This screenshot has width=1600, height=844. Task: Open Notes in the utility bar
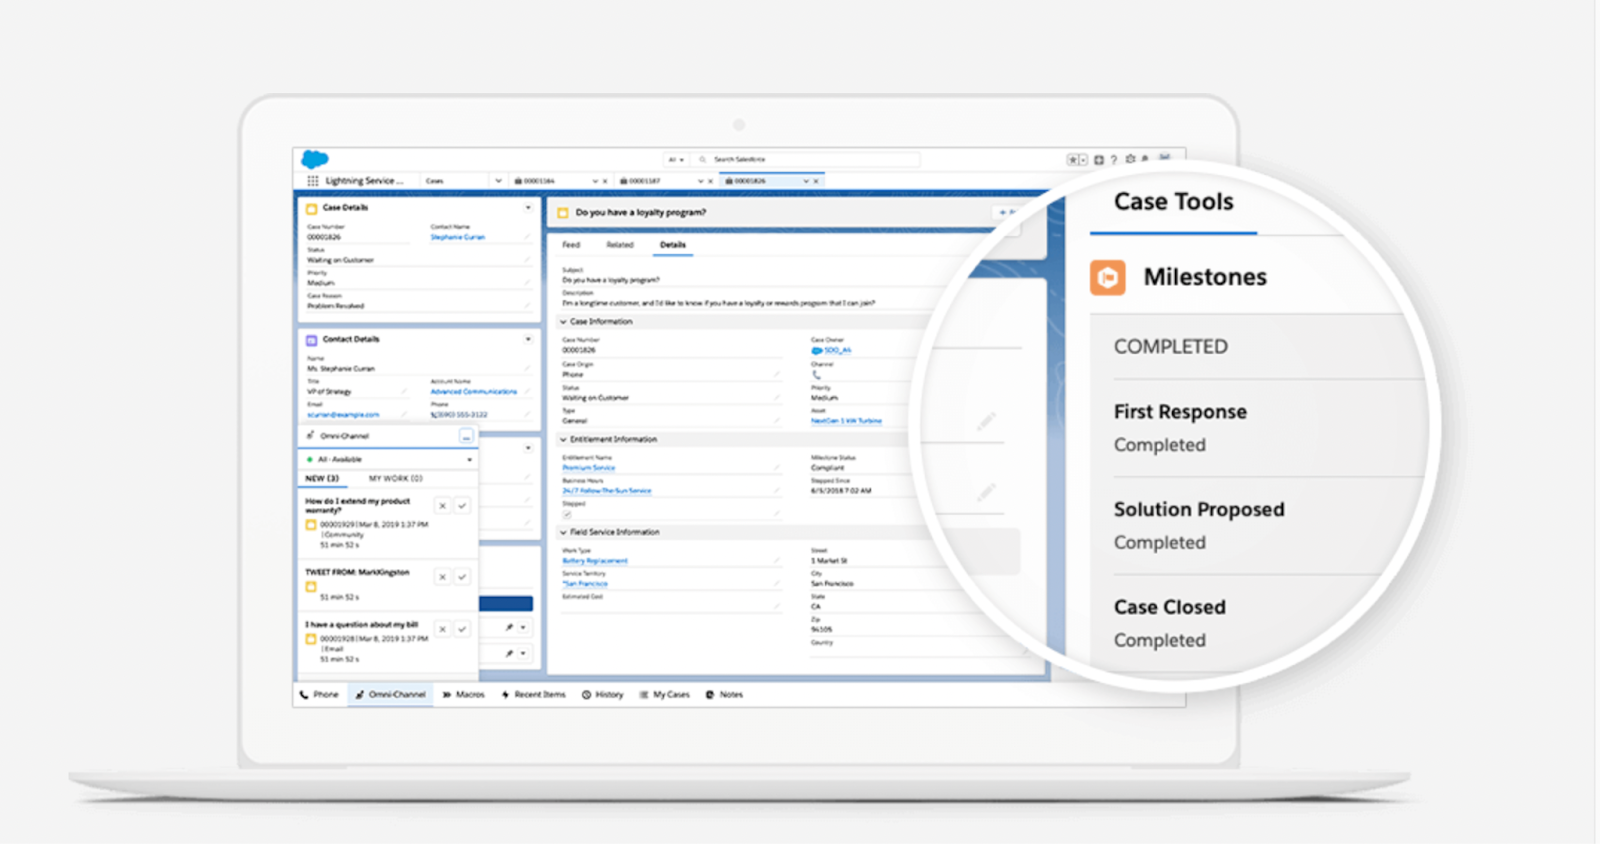(x=725, y=694)
